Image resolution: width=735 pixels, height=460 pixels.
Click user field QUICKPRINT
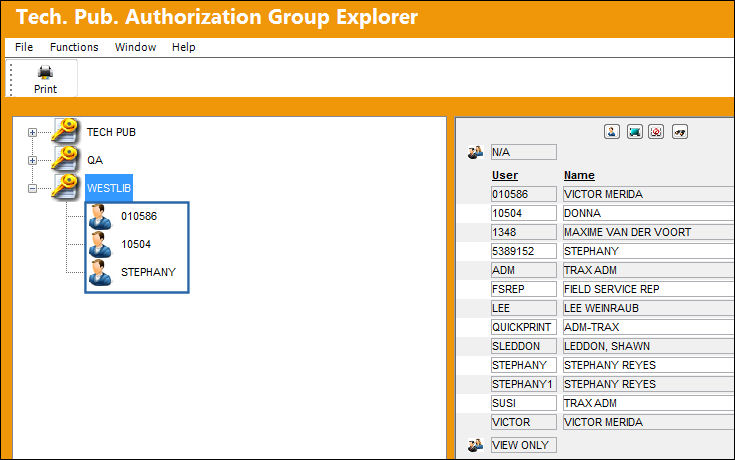[x=524, y=327]
